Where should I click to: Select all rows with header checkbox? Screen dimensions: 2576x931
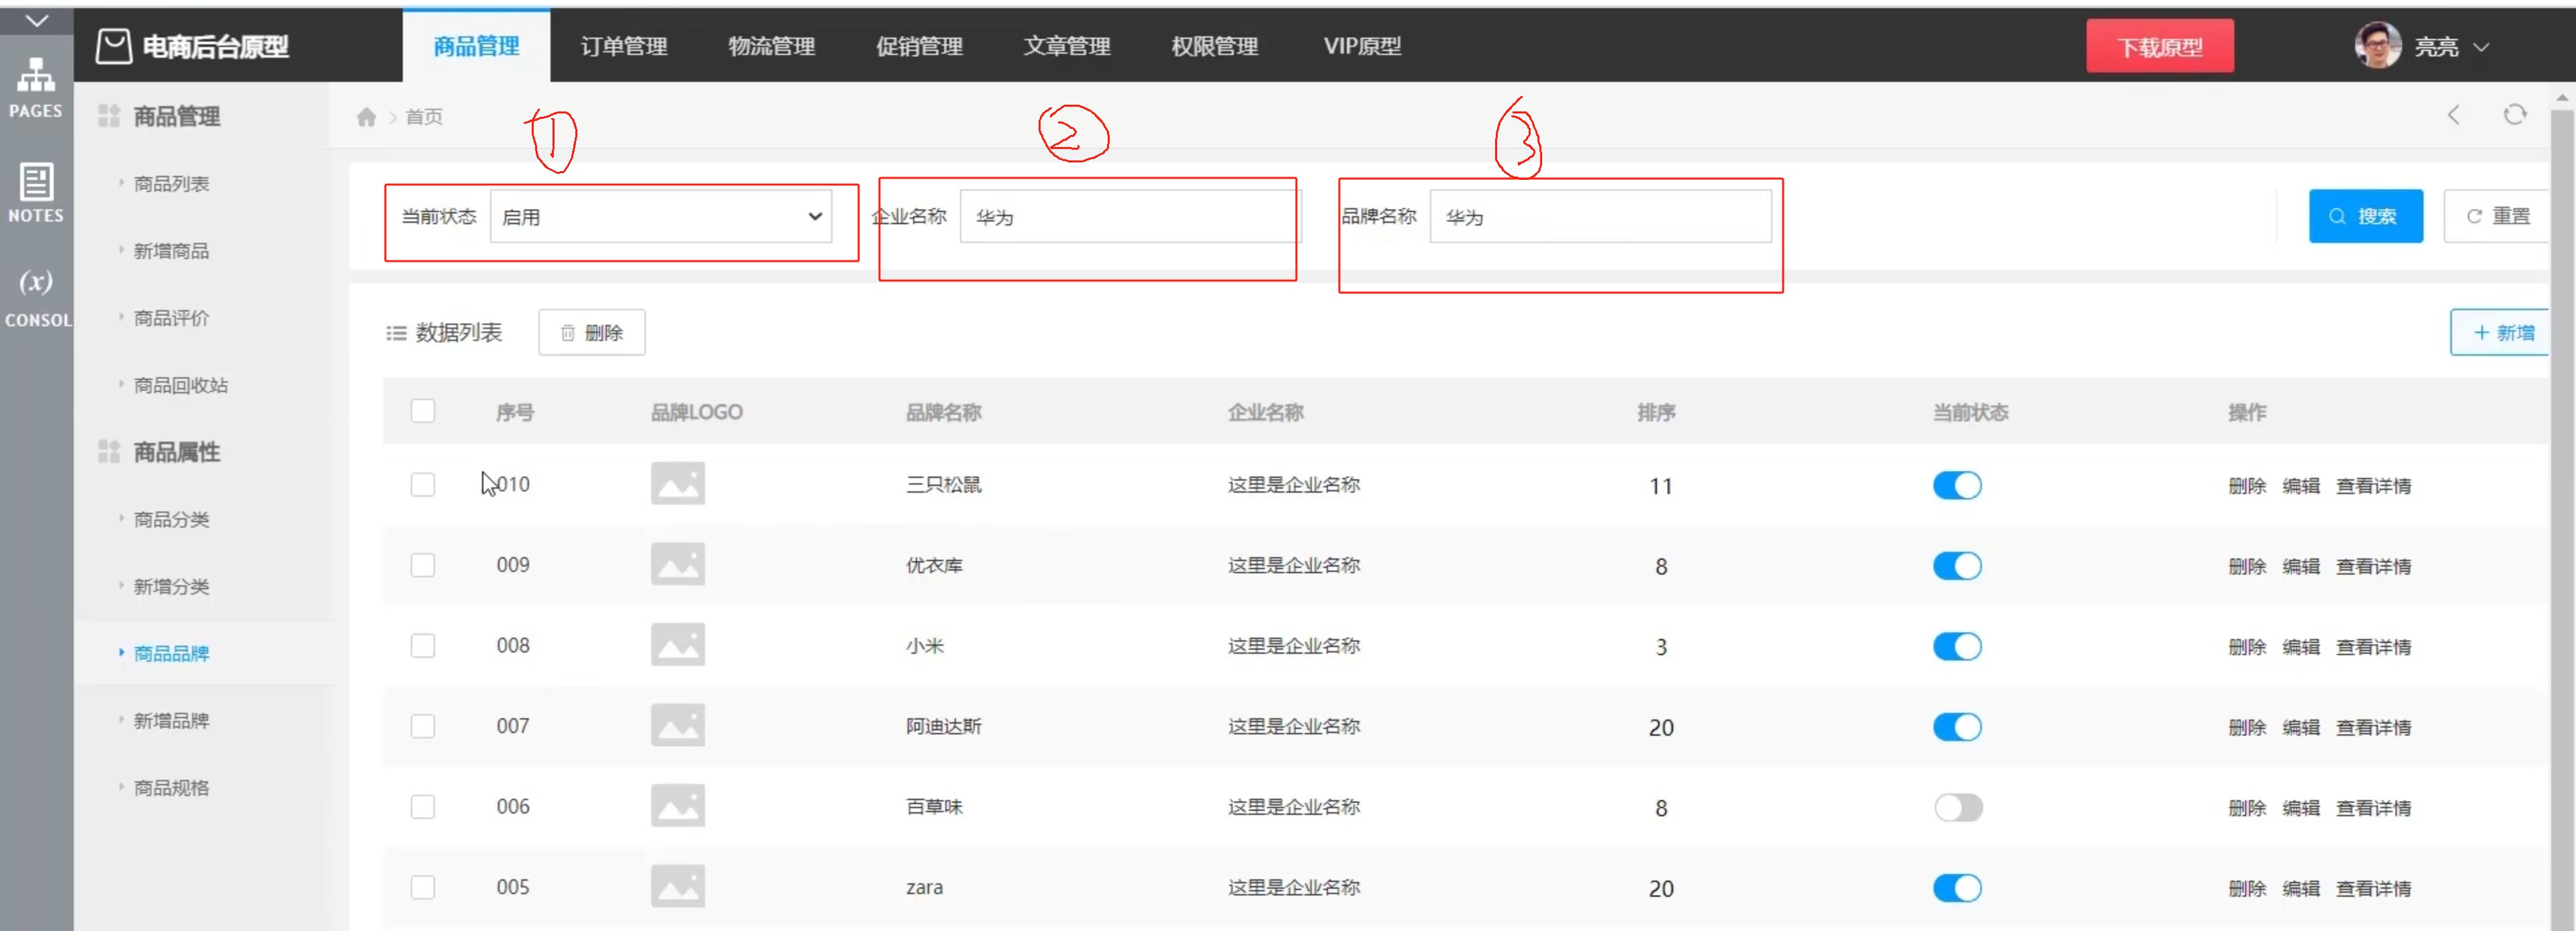(x=423, y=411)
